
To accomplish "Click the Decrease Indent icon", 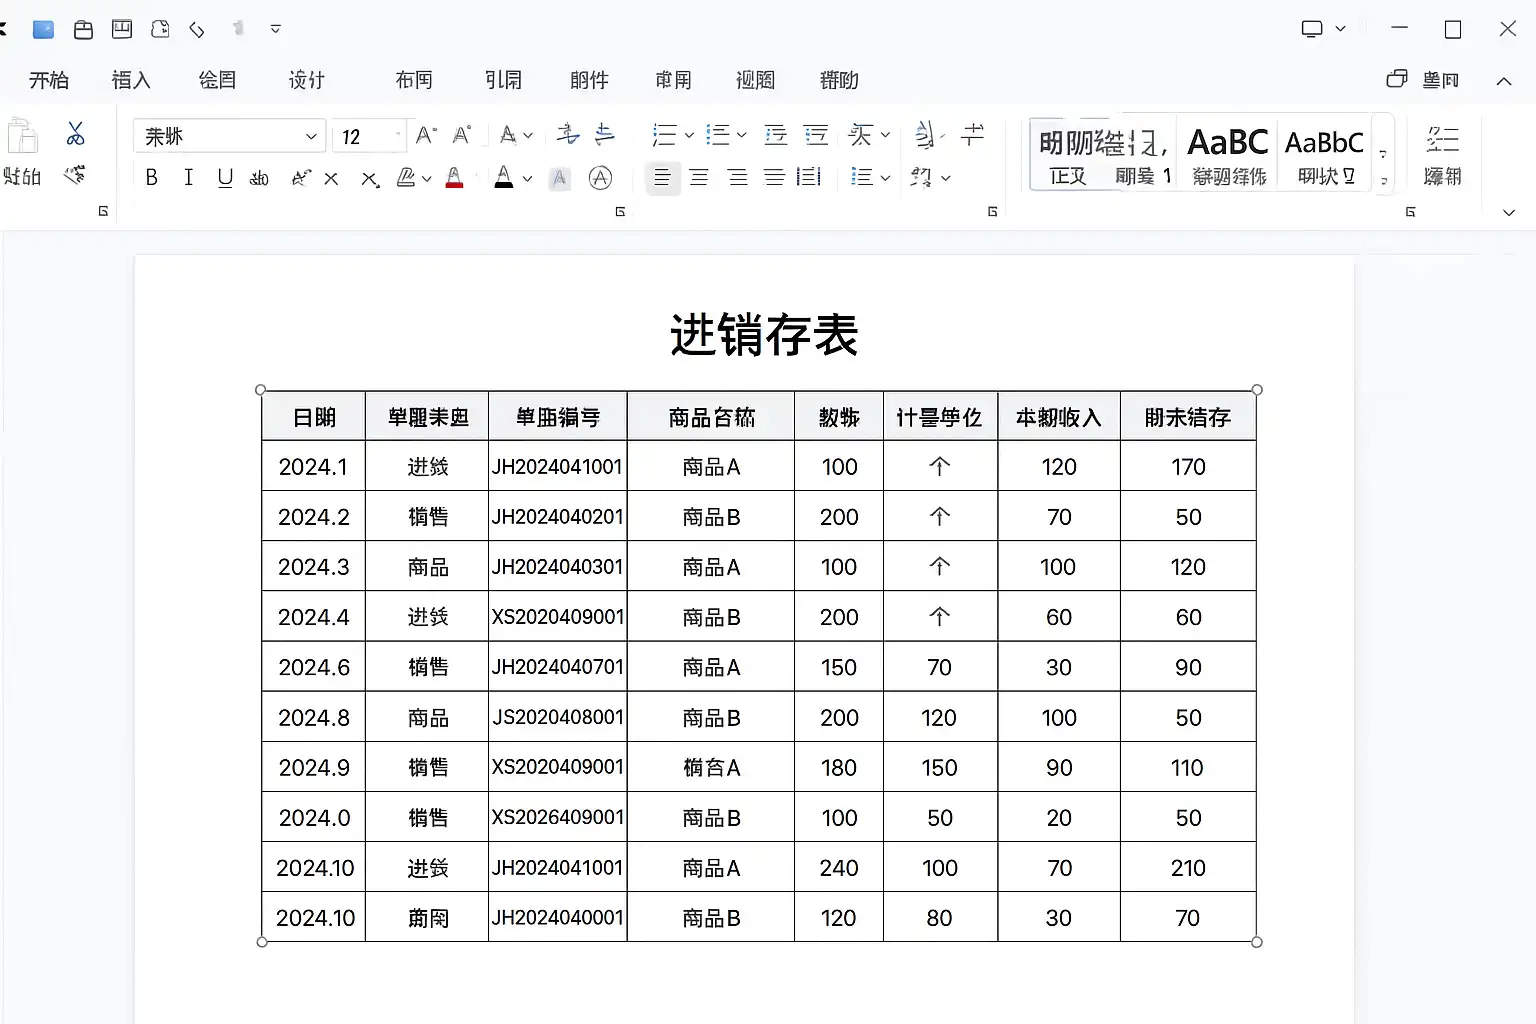I will pyautogui.click(x=775, y=135).
